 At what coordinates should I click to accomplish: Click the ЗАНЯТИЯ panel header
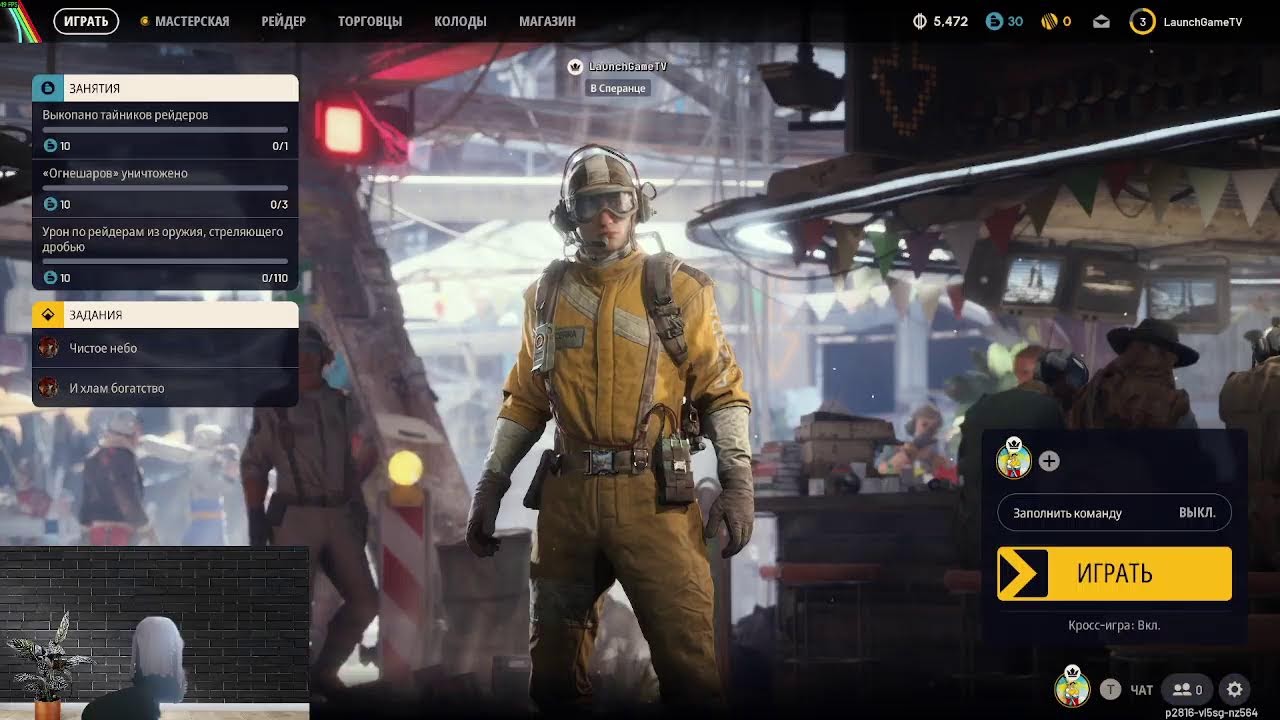[165, 88]
